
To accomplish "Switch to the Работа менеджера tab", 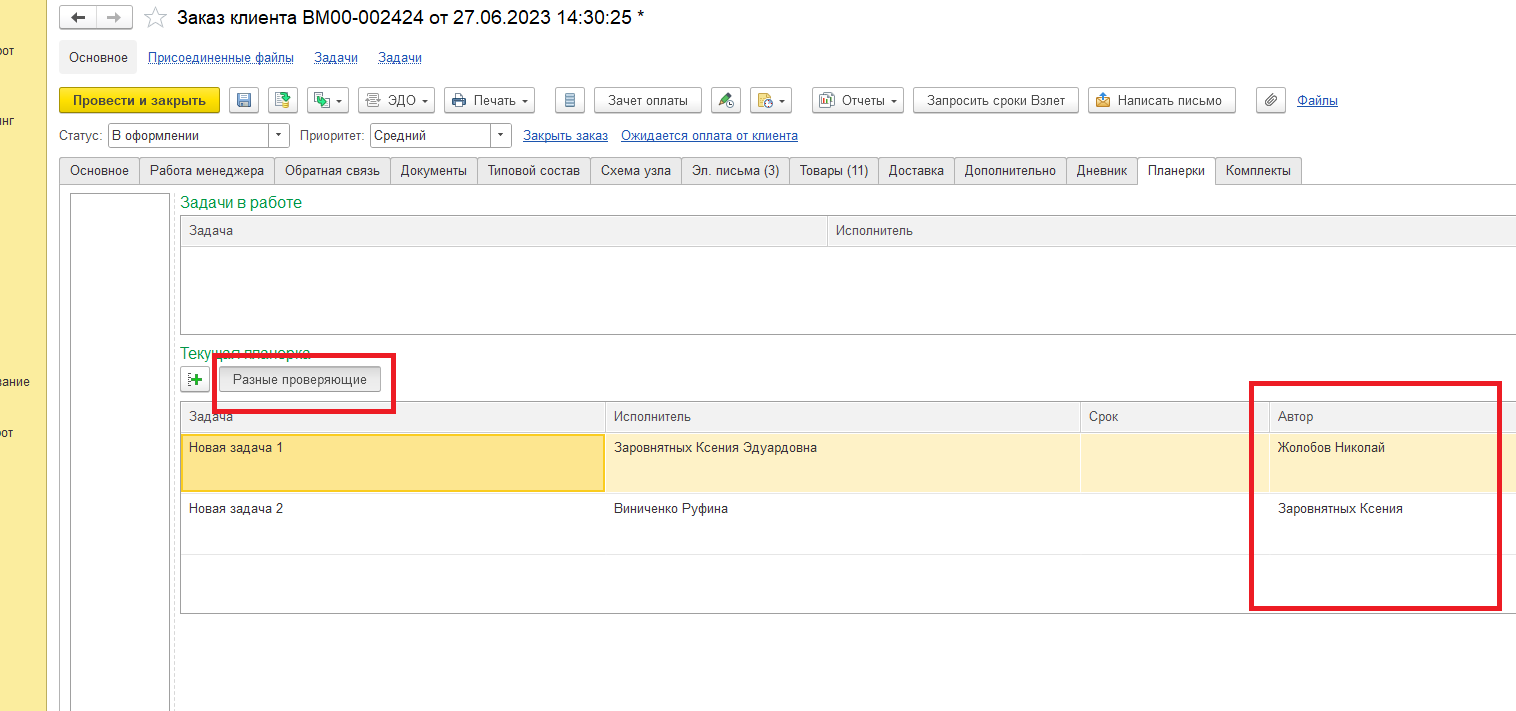I will coord(207,171).
